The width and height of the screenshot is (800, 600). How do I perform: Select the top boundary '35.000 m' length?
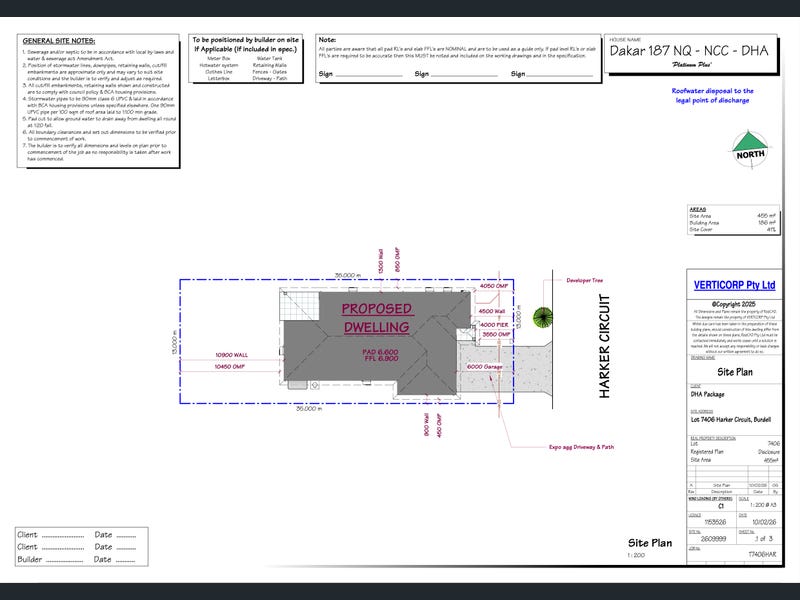(347, 276)
